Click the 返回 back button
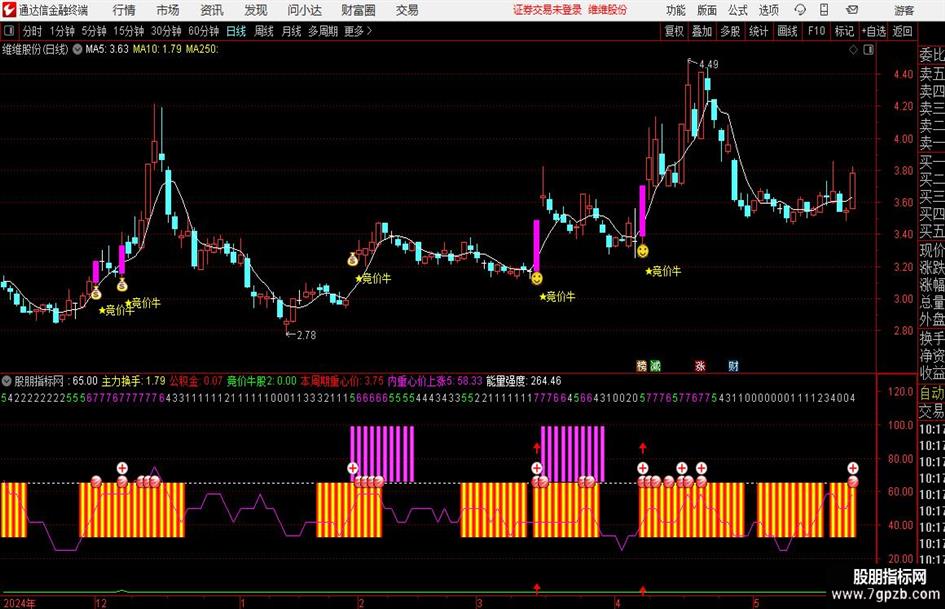The width and height of the screenshot is (945, 609). pos(903,31)
